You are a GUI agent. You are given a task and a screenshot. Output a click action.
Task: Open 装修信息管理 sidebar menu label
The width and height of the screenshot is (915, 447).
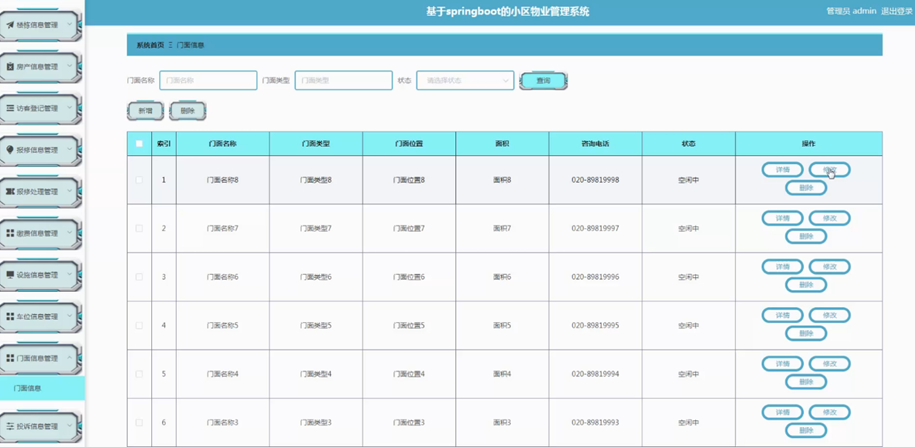(37, 25)
